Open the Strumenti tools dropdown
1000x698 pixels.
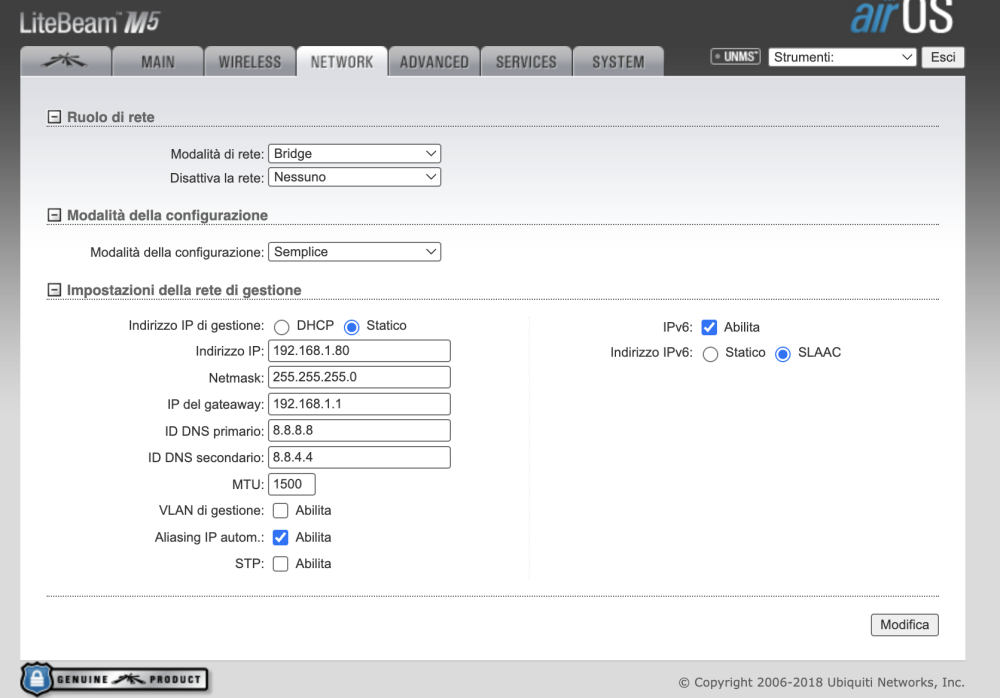click(x=842, y=57)
